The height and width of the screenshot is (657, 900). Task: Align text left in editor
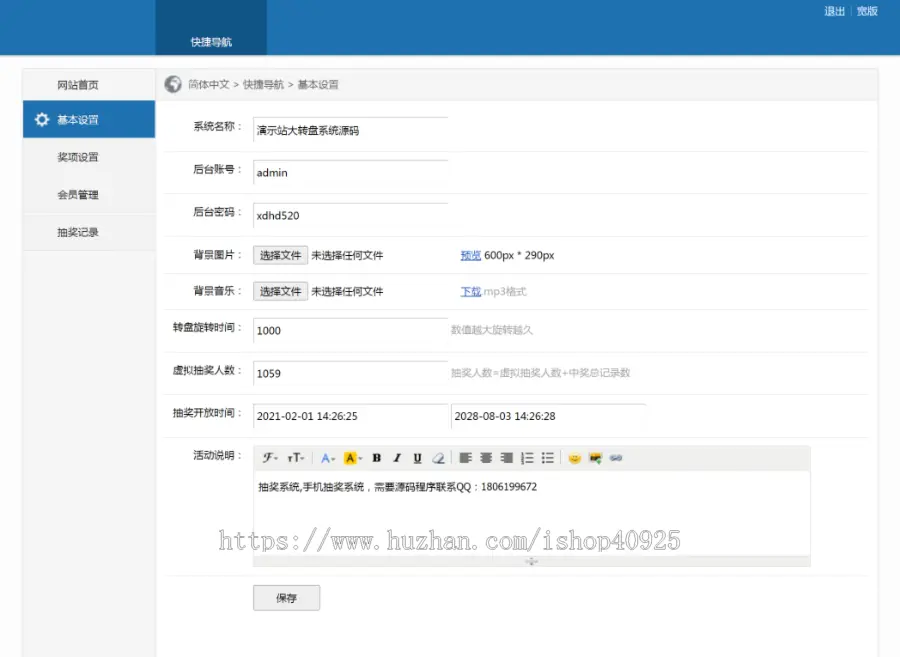[x=465, y=458]
